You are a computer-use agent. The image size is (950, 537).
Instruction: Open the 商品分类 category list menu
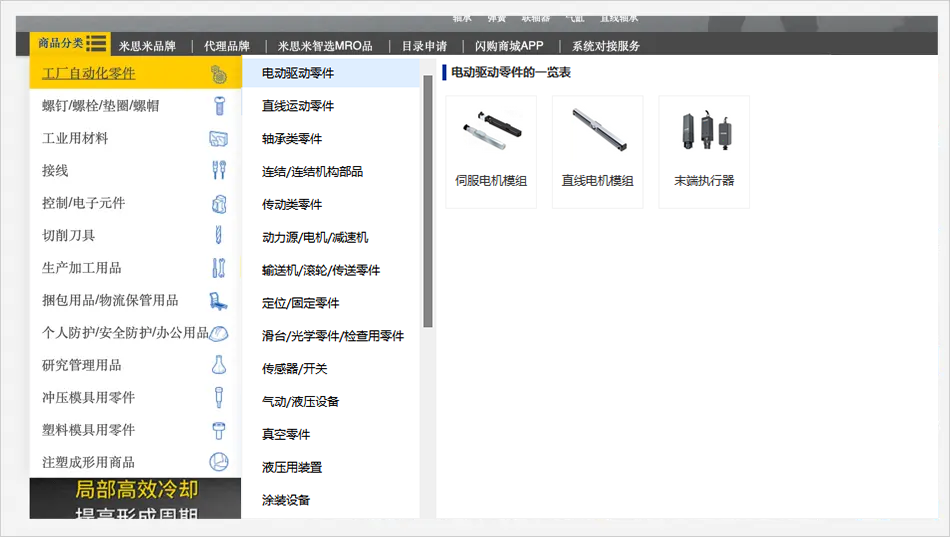72,43
